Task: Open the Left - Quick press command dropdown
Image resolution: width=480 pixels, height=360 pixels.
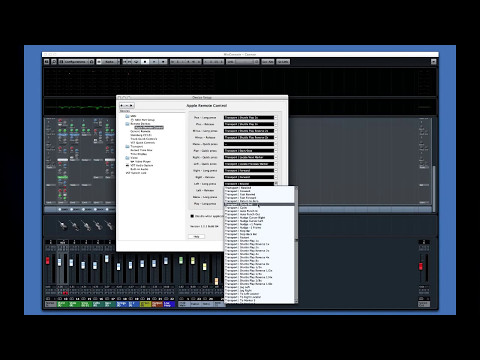Action: click(250, 164)
